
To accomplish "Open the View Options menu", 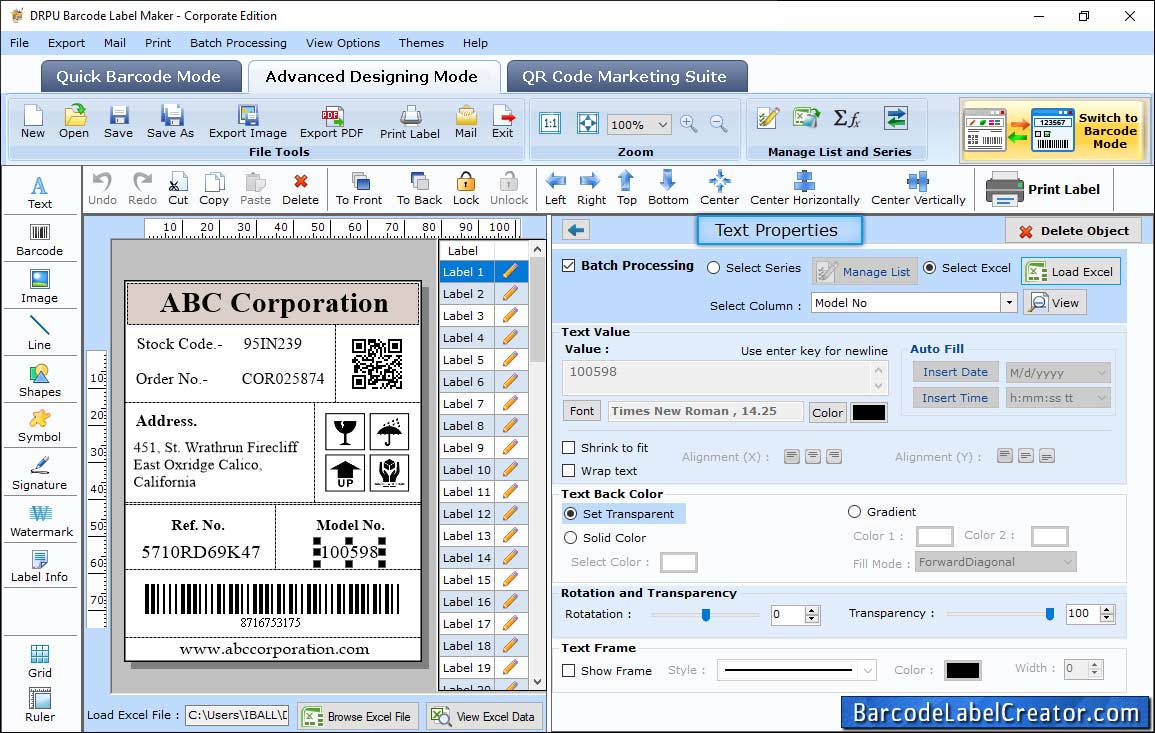I will (343, 43).
